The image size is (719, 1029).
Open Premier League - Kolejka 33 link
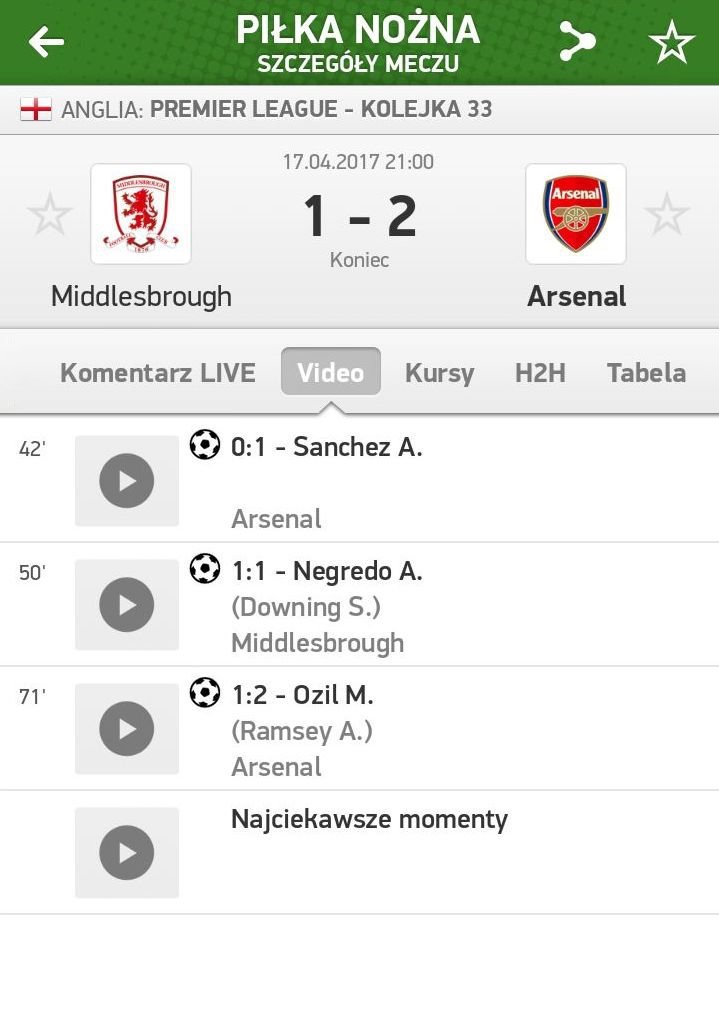(321, 109)
